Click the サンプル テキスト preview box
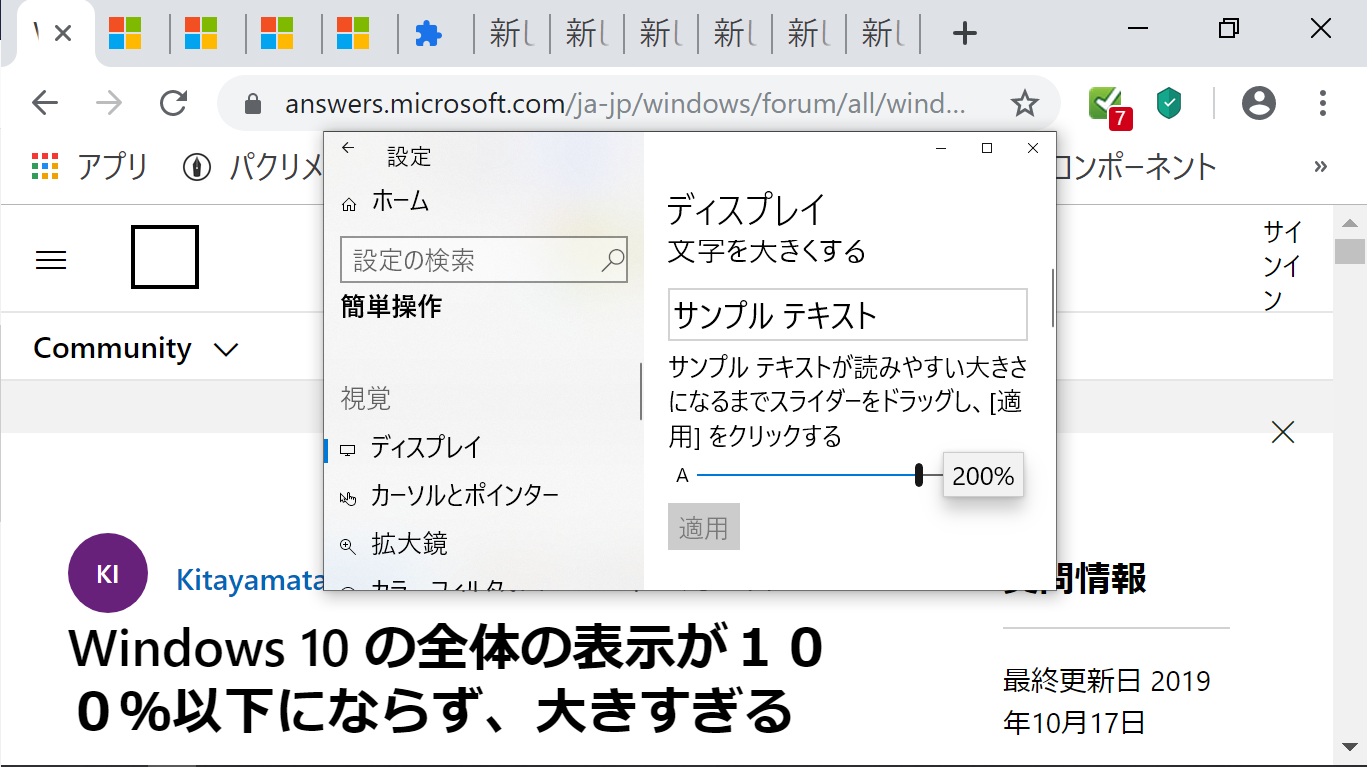 click(x=848, y=315)
